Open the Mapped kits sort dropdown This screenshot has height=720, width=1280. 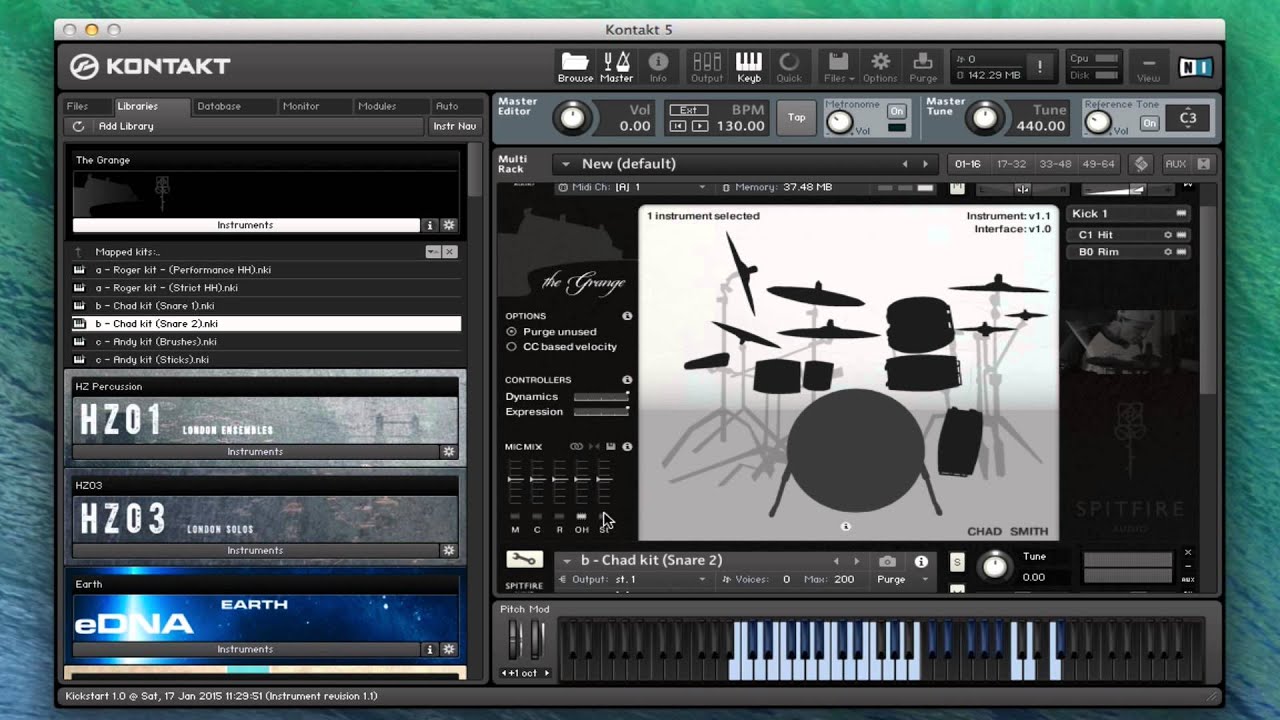point(432,252)
